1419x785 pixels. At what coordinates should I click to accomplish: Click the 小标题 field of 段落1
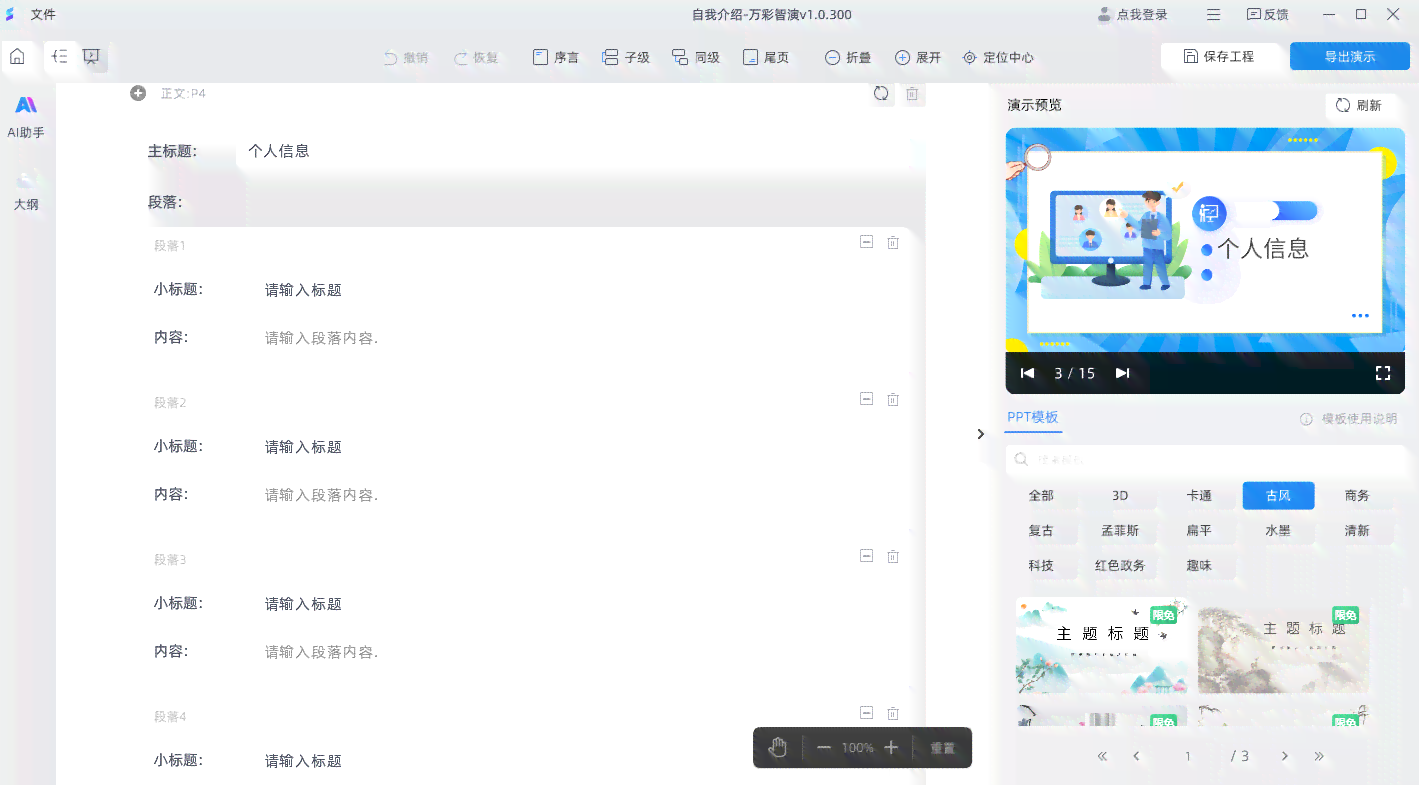pyautogui.click(x=580, y=290)
